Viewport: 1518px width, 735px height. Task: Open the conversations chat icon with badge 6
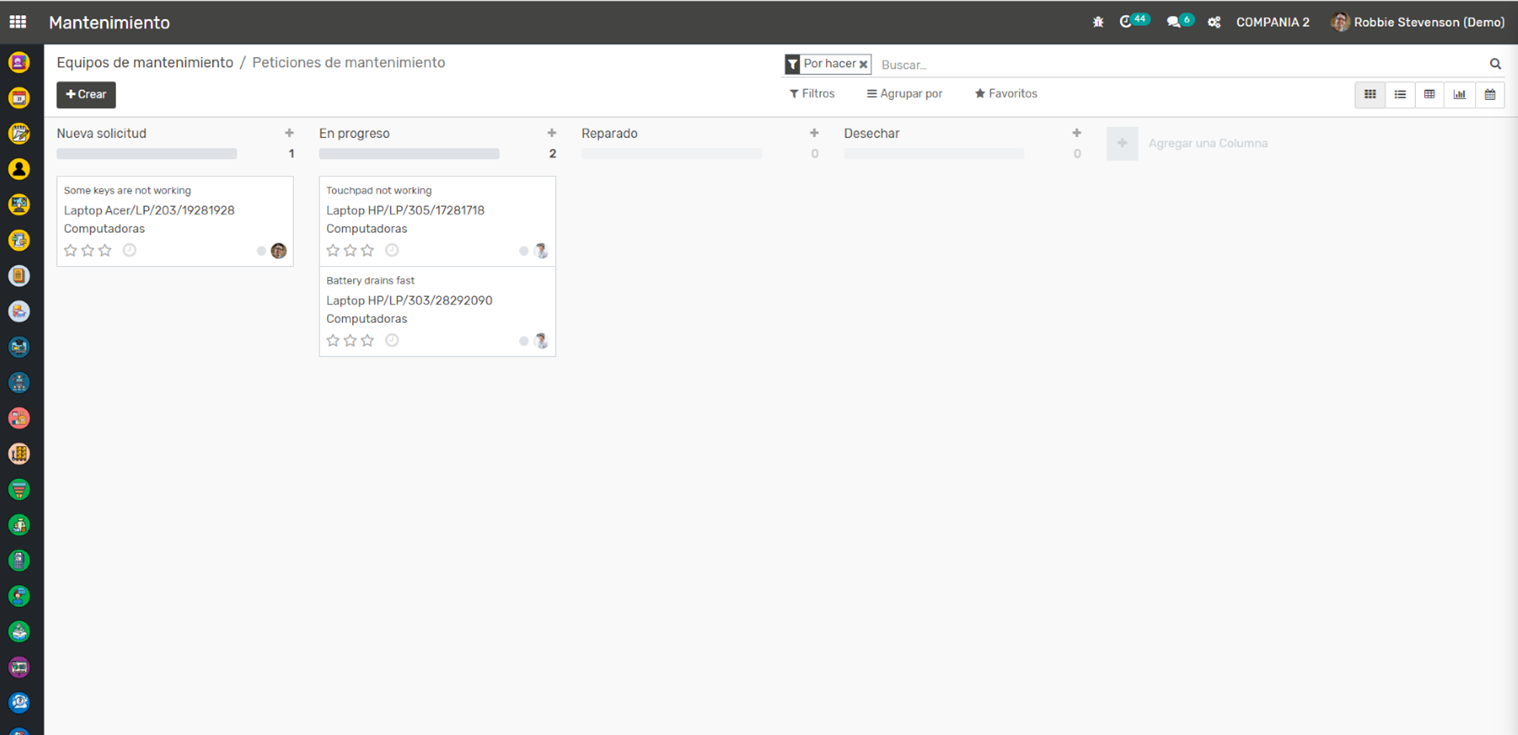(1173, 22)
